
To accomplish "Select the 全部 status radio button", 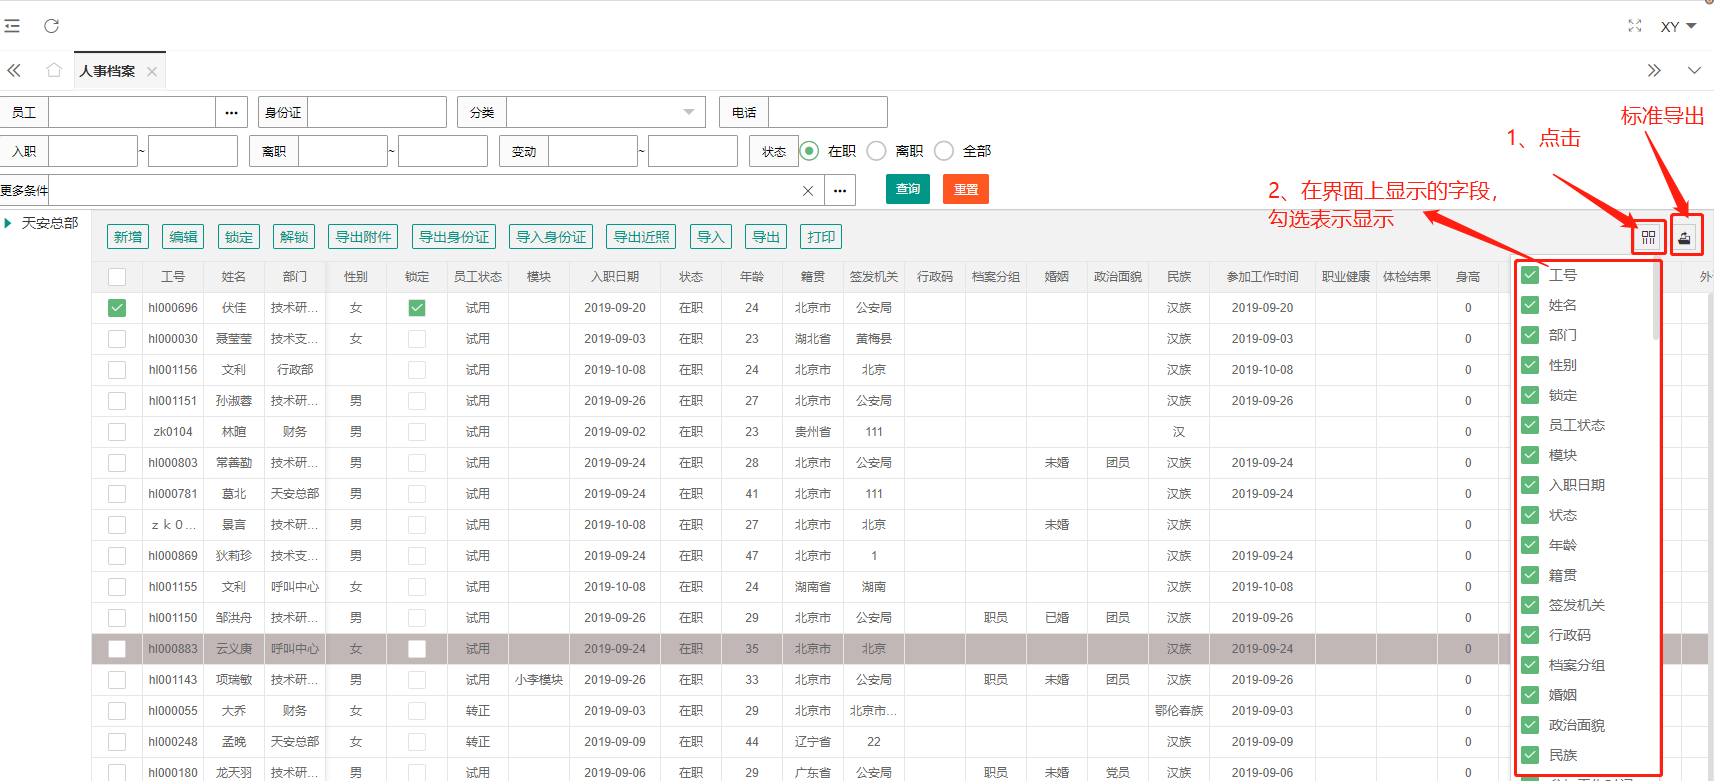I will click(x=944, y=151).
